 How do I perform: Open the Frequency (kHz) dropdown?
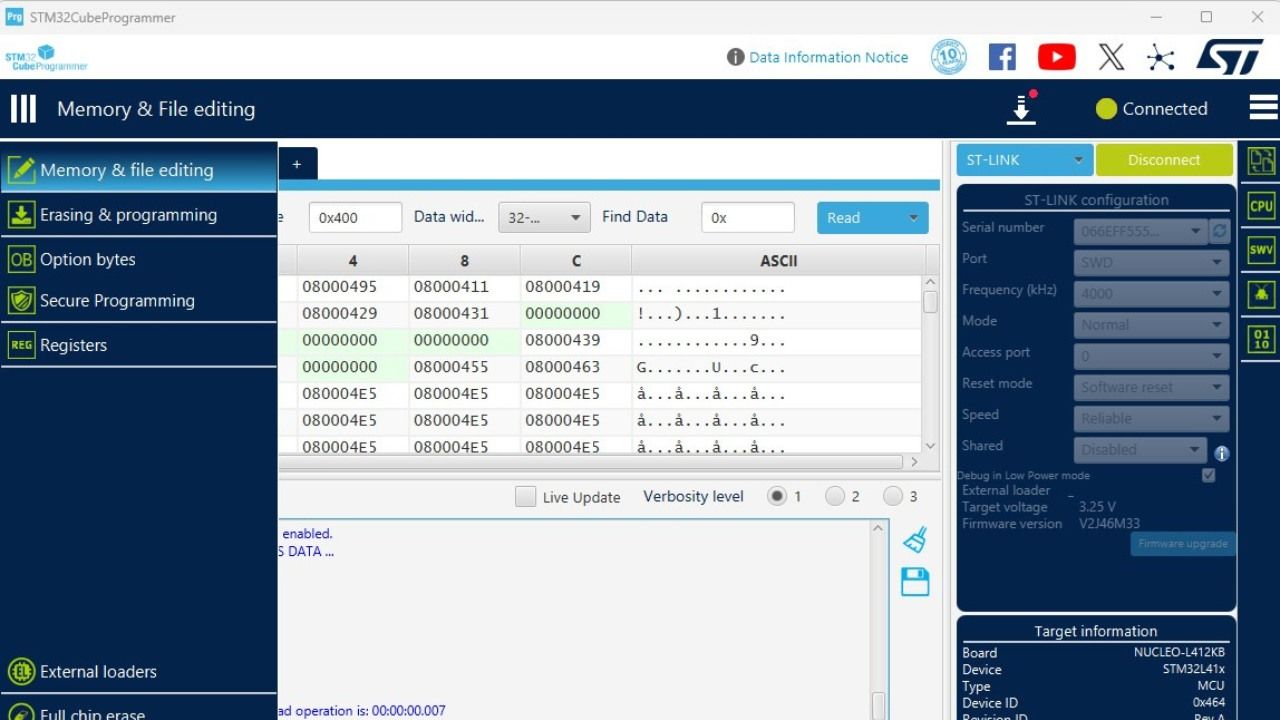[x=1152, y=294]
